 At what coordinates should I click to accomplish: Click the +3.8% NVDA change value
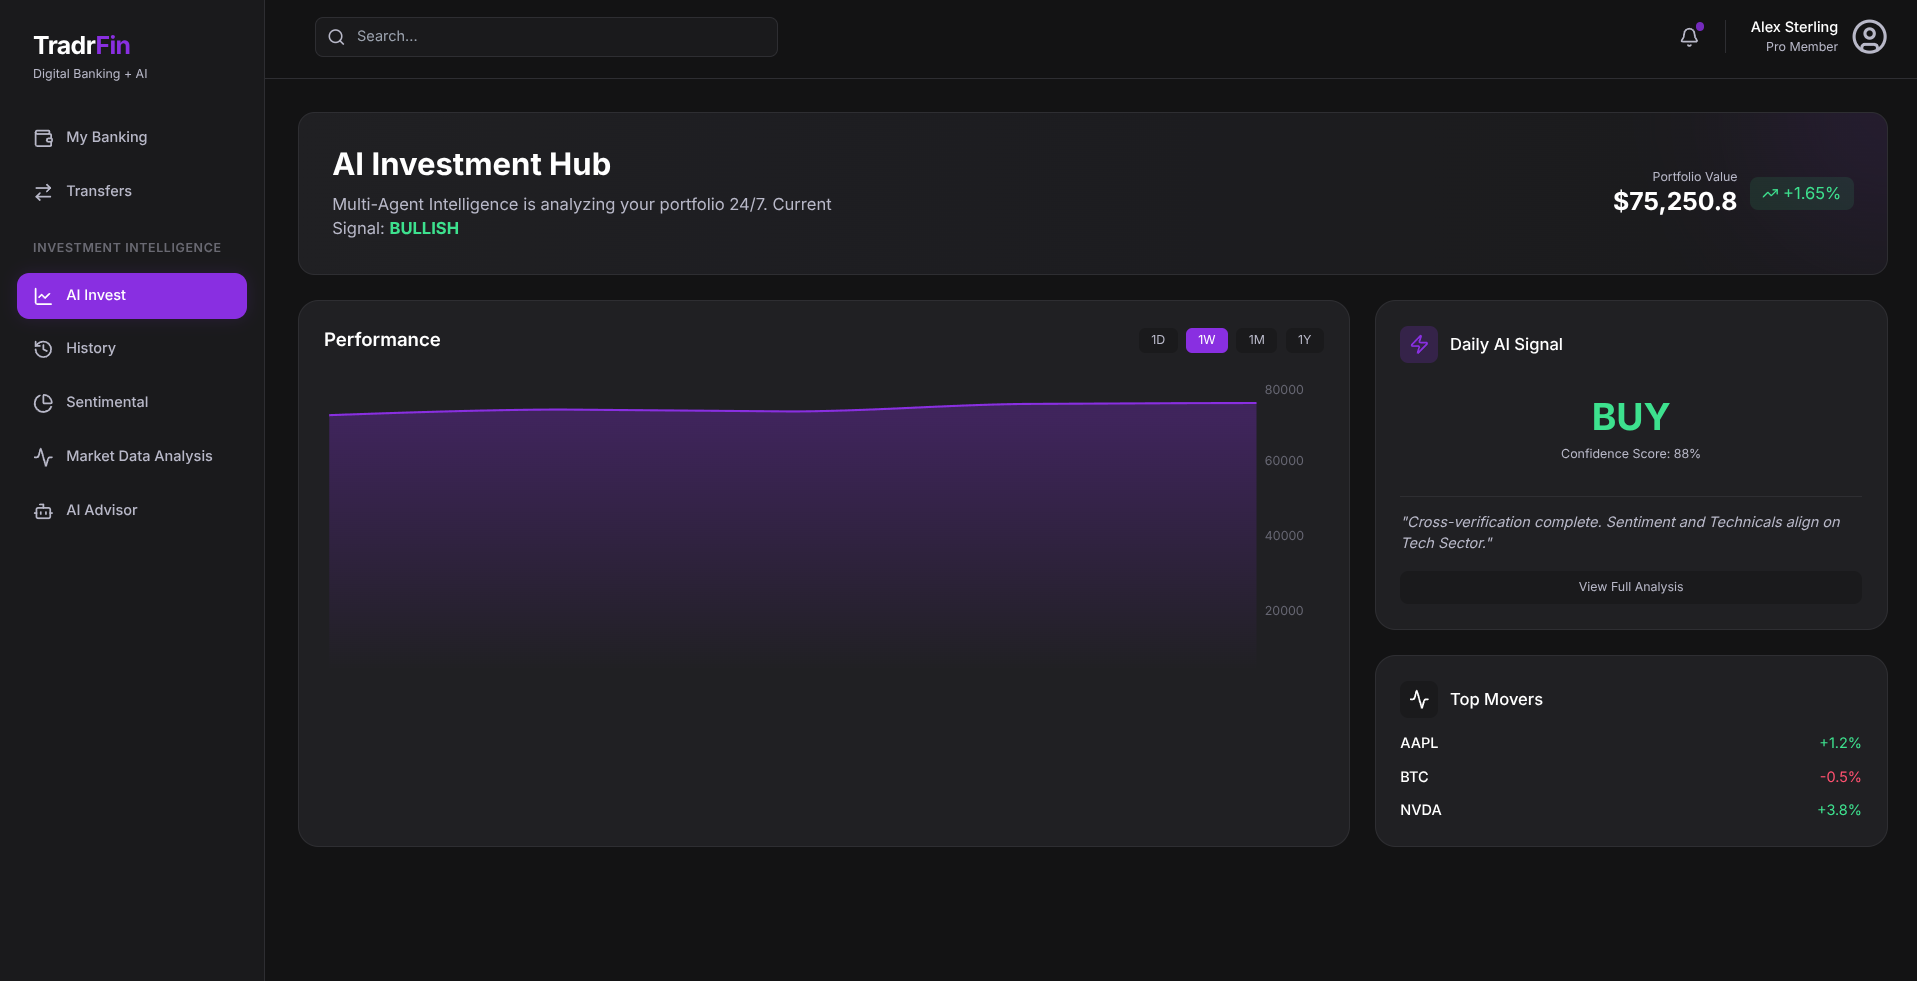[1839, 811]
